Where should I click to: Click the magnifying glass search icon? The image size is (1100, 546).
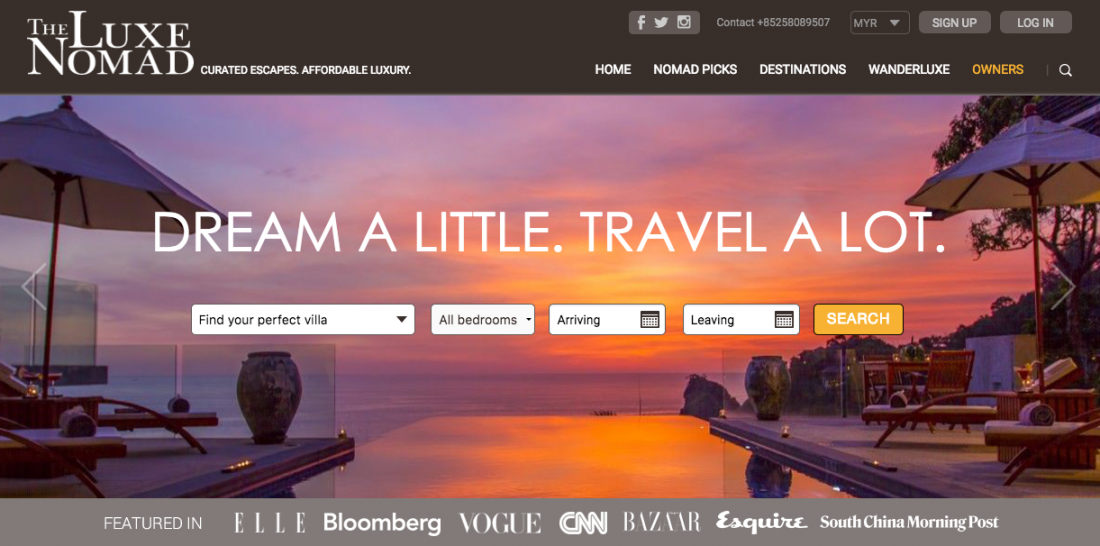(x=1066, y=70)
